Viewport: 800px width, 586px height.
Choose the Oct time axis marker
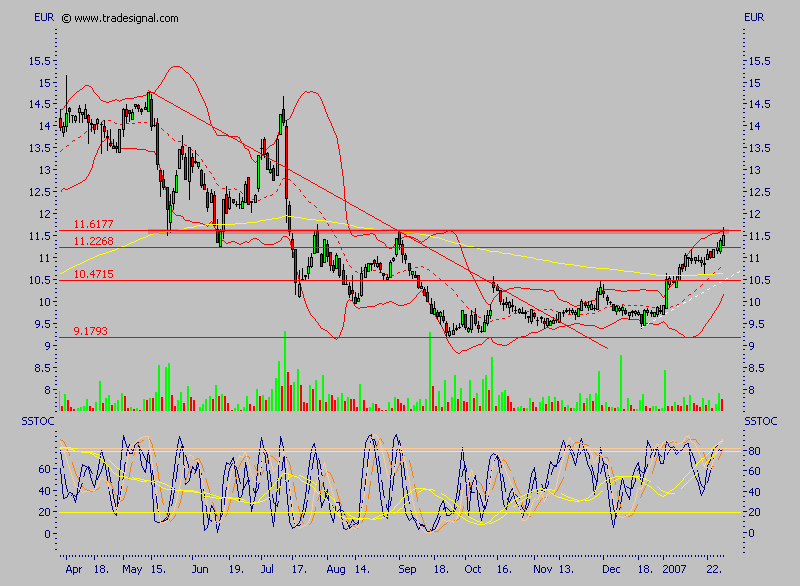pyautogui.click(x=473, y=567)
